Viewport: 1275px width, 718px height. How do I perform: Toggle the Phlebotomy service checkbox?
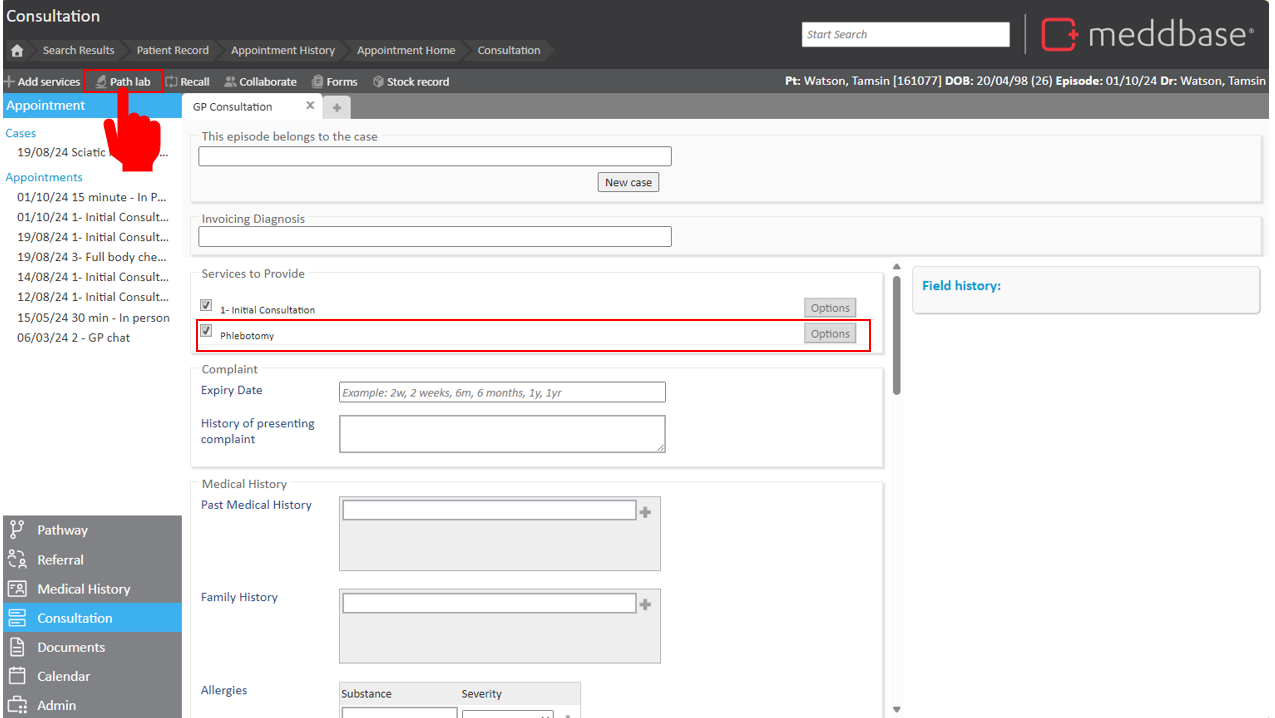[x=206, y=331]
